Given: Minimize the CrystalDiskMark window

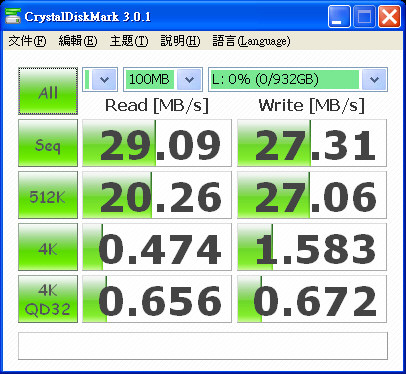Looking at the screenshot, I should pyautogui.click(x=339, y=16).
